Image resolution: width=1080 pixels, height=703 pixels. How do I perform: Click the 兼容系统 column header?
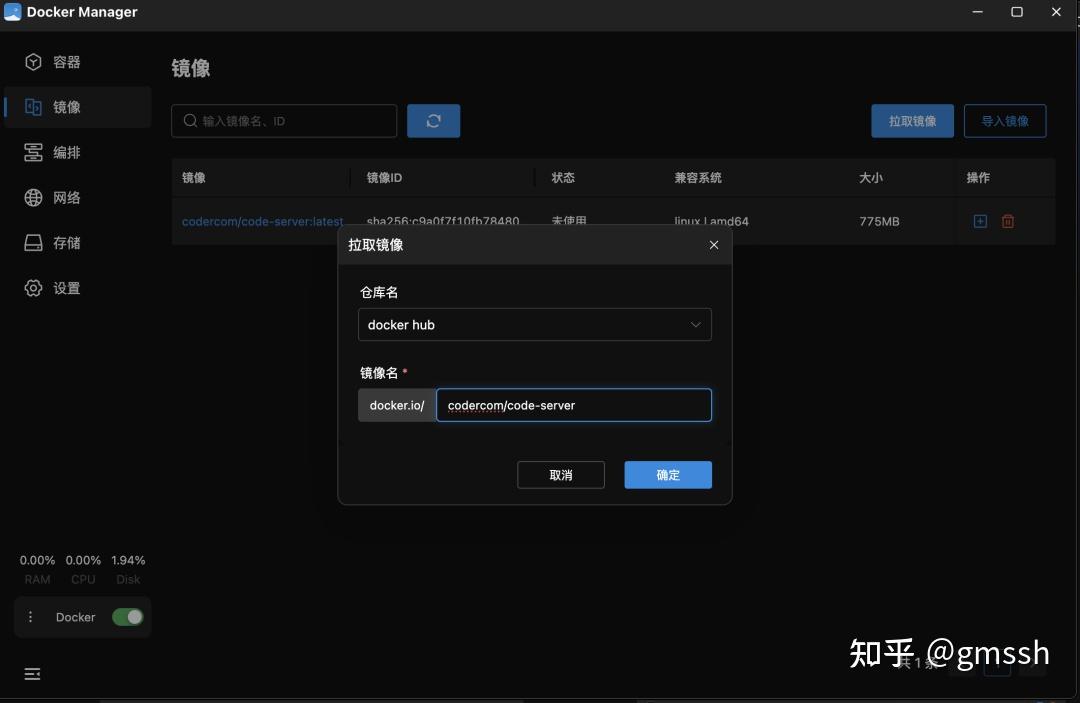click(x=698, y=178)
